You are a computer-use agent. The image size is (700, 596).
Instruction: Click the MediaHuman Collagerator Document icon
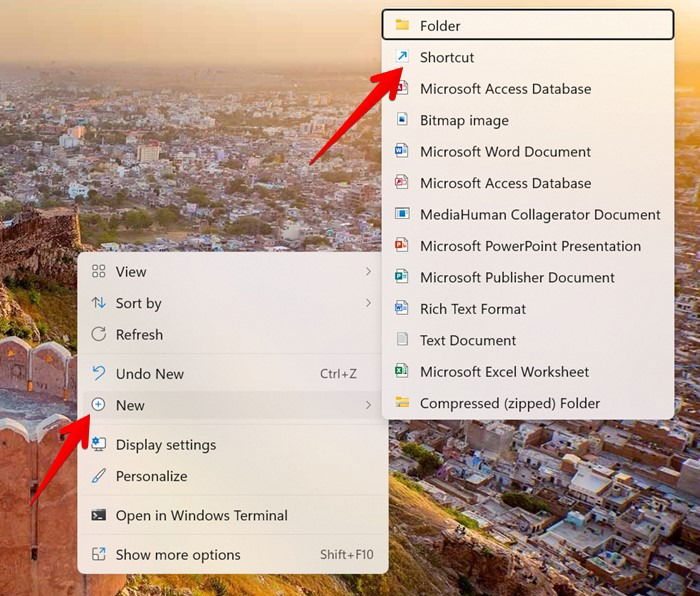tap(402, 213)
